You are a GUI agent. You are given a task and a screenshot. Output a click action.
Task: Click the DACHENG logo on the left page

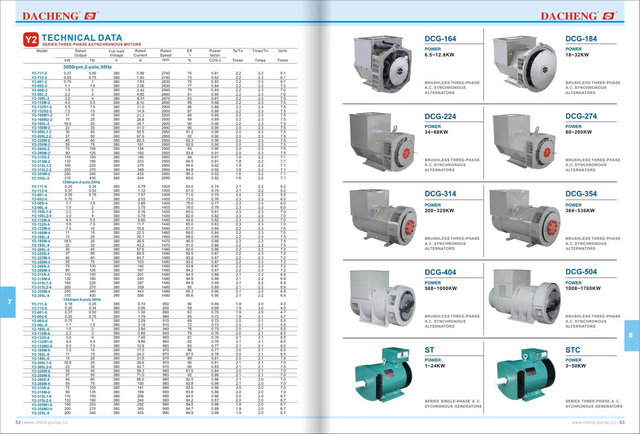click(x=60, y=16)
